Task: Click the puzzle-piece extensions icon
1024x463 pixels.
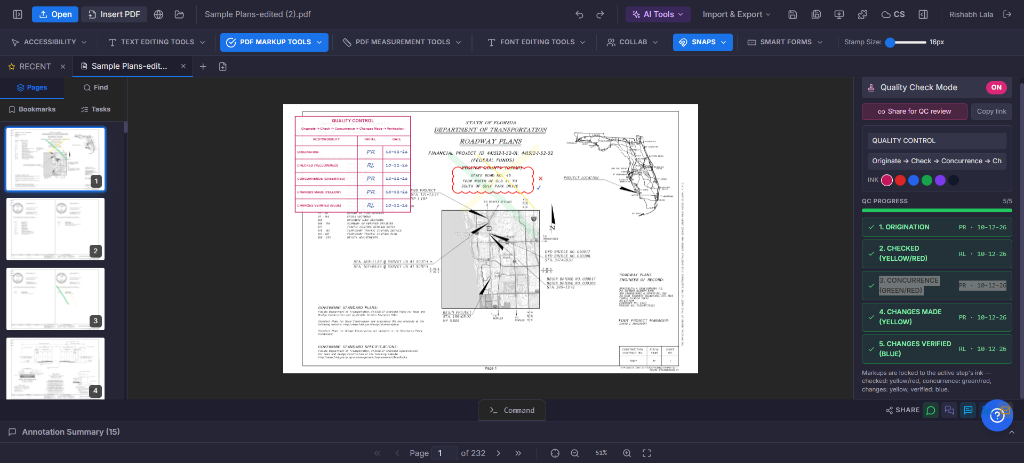Action: click(862, 14)
